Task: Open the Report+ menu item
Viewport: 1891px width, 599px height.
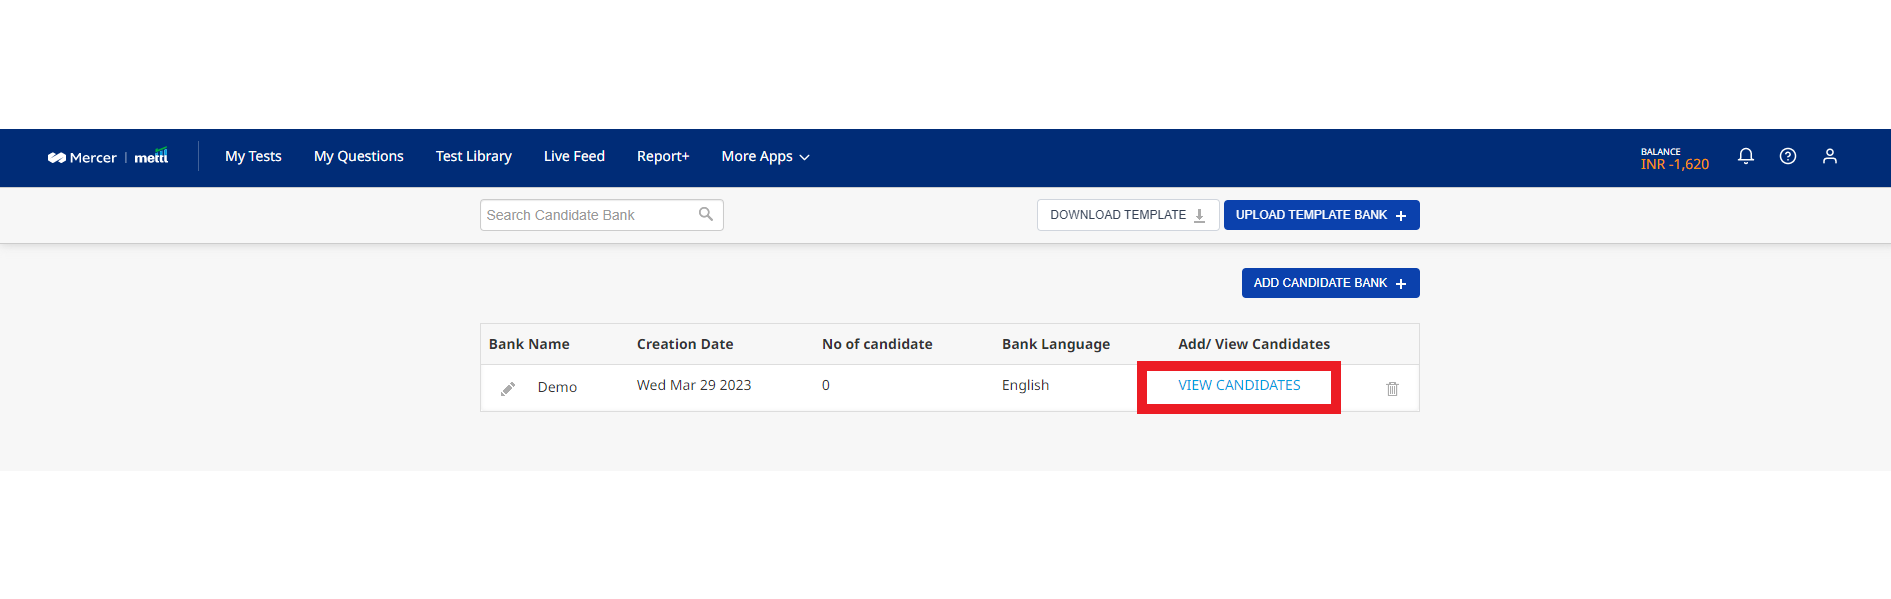Action: 663,156
